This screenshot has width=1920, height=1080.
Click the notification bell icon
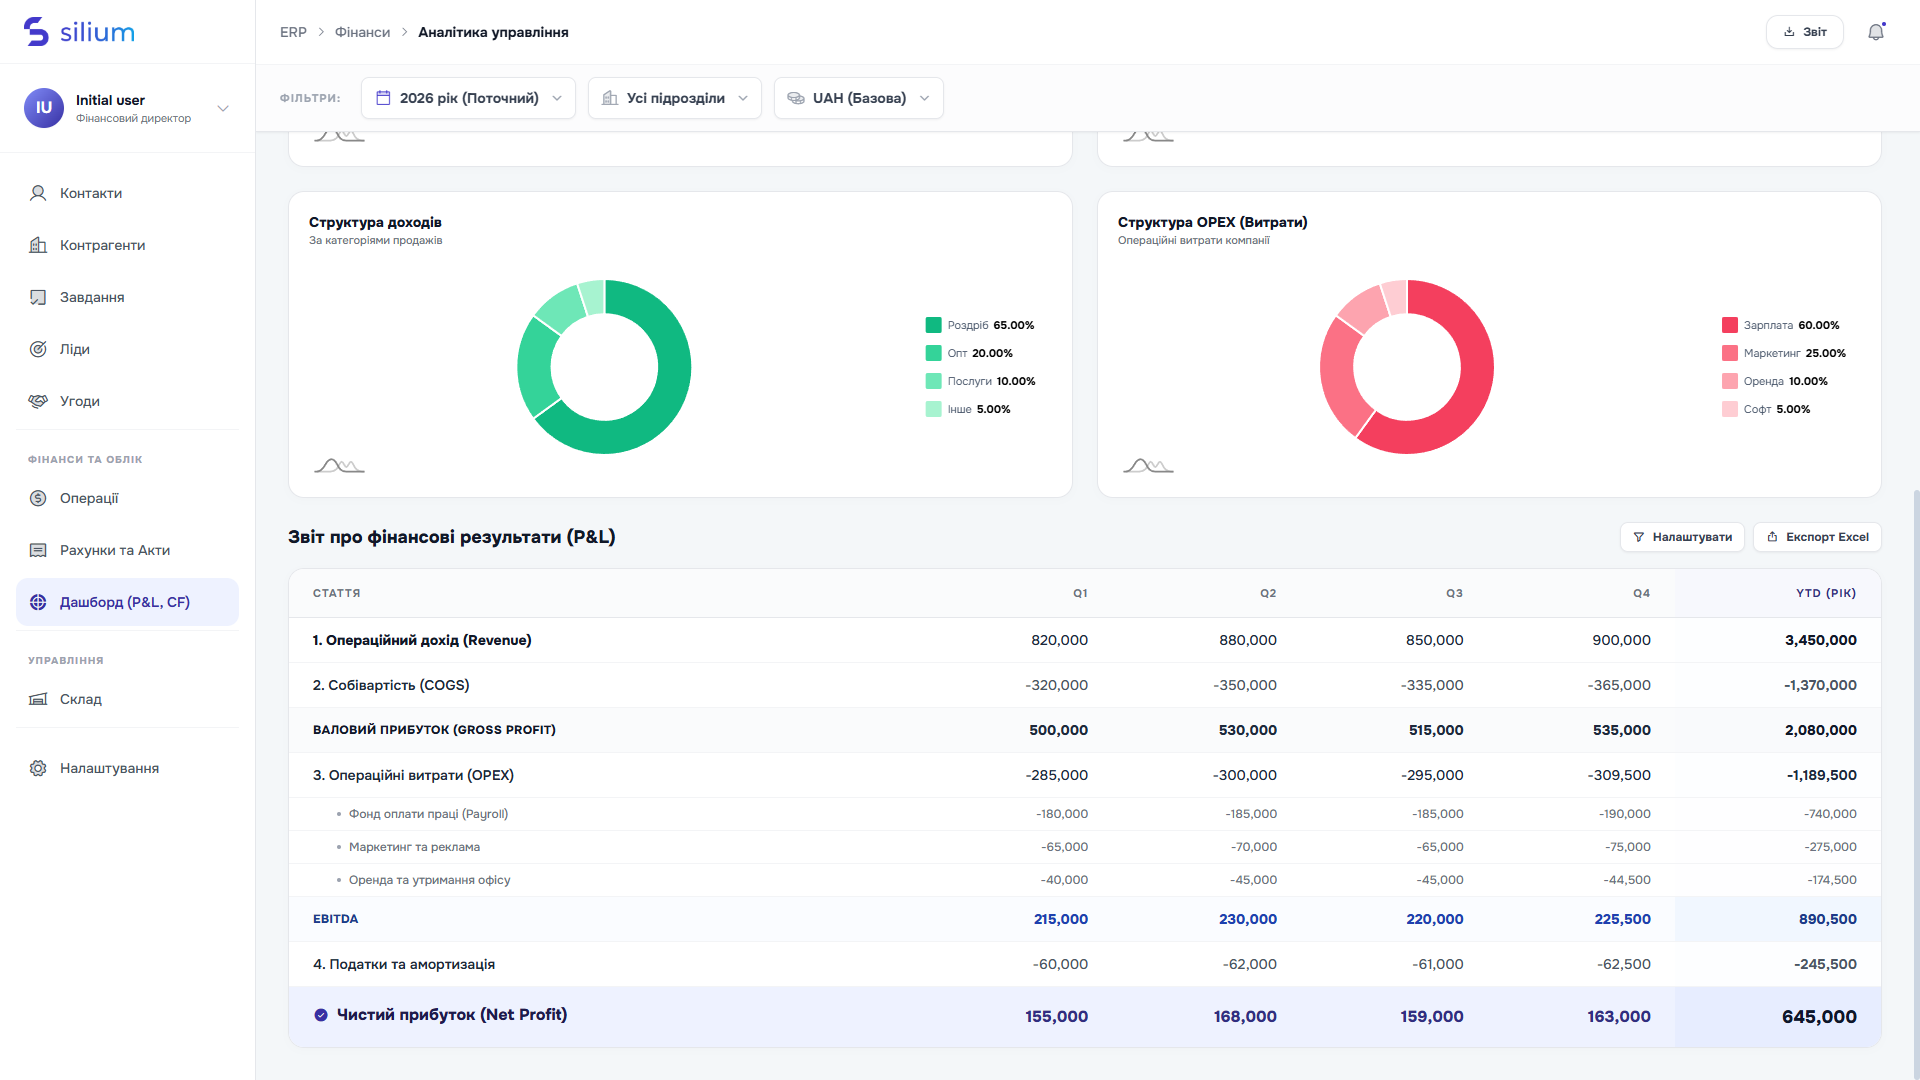1876,32
